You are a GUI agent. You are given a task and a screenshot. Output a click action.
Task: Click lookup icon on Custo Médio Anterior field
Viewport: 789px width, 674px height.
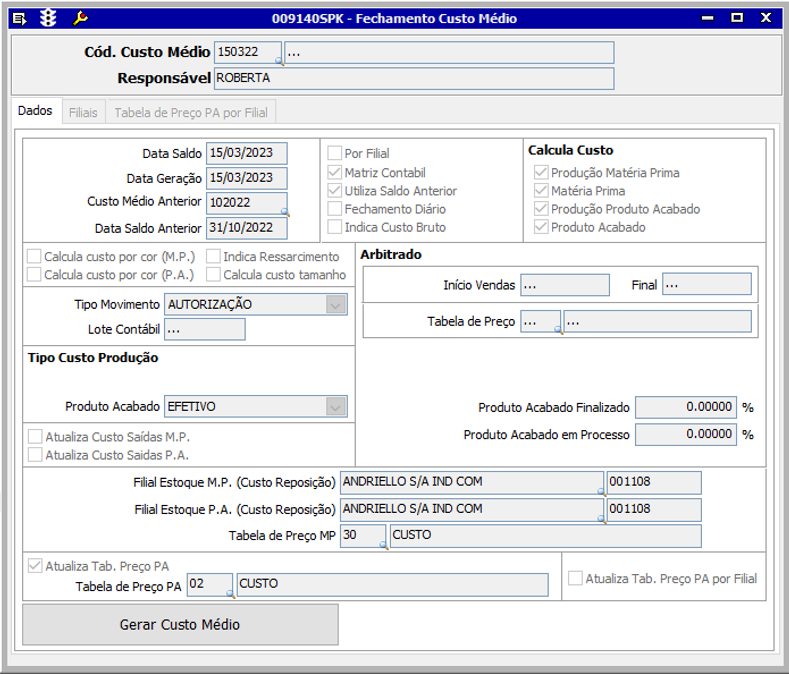coord(284,212)
